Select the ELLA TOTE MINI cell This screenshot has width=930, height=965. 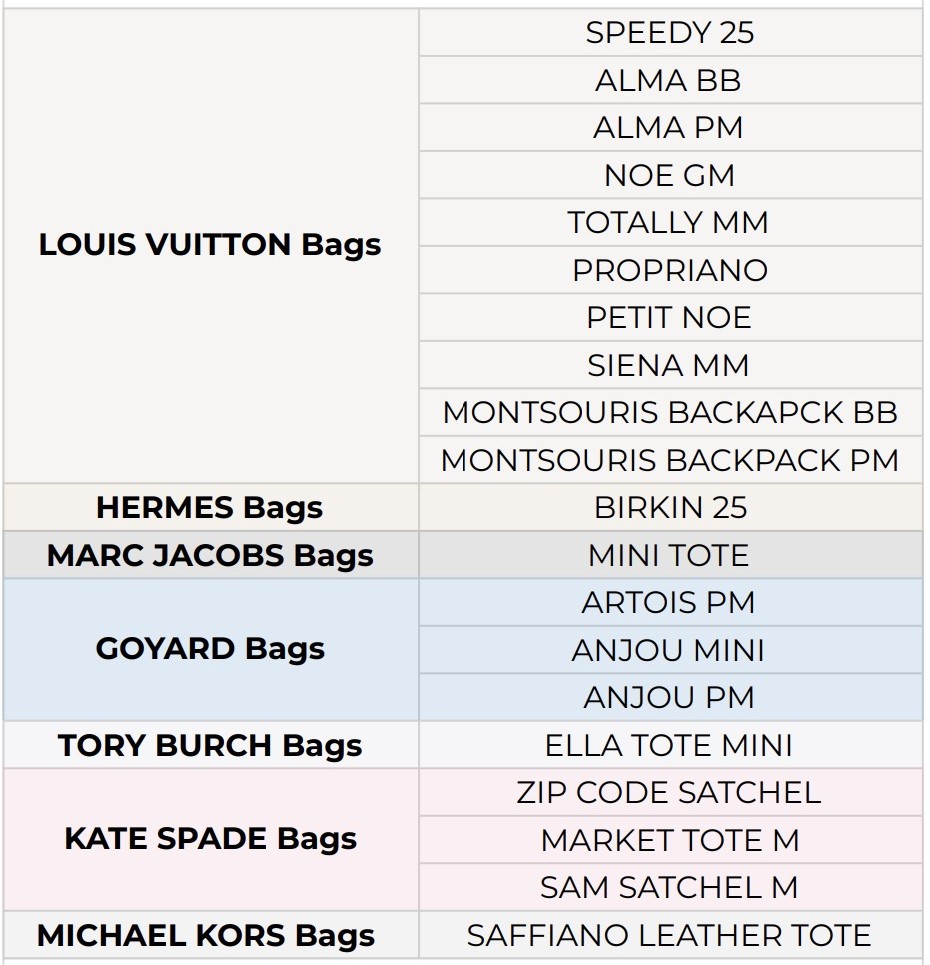tap(669, 745)
